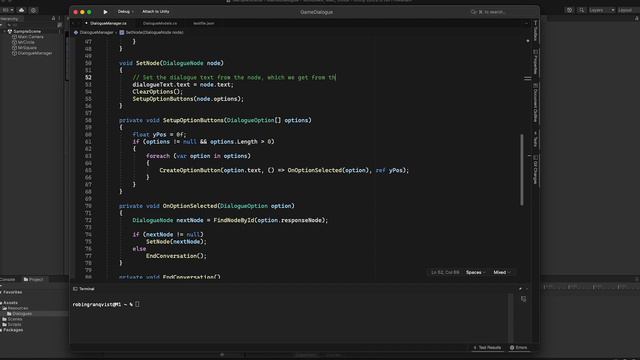
Task: Select Main Camera in Unity Hierarchy
Action: pos(28,37)
